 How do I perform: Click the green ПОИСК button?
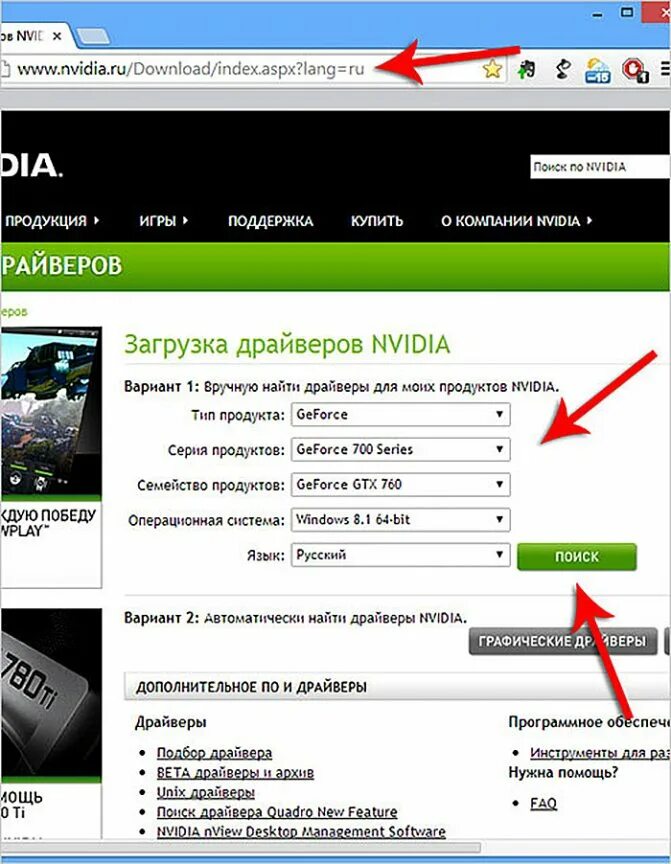tap(576, 557)
